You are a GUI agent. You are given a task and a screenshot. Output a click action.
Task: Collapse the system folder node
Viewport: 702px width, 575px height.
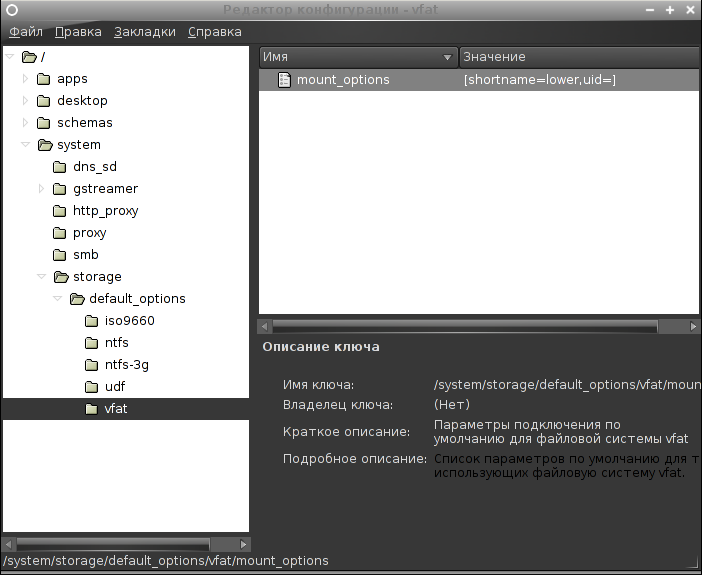[26, 145]
